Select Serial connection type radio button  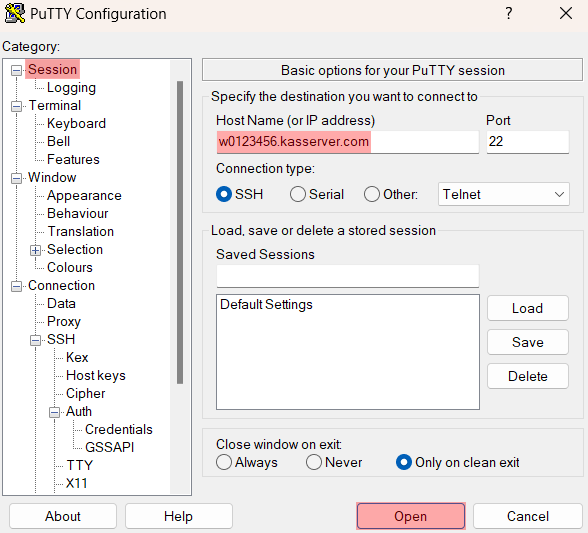point(298,194)
